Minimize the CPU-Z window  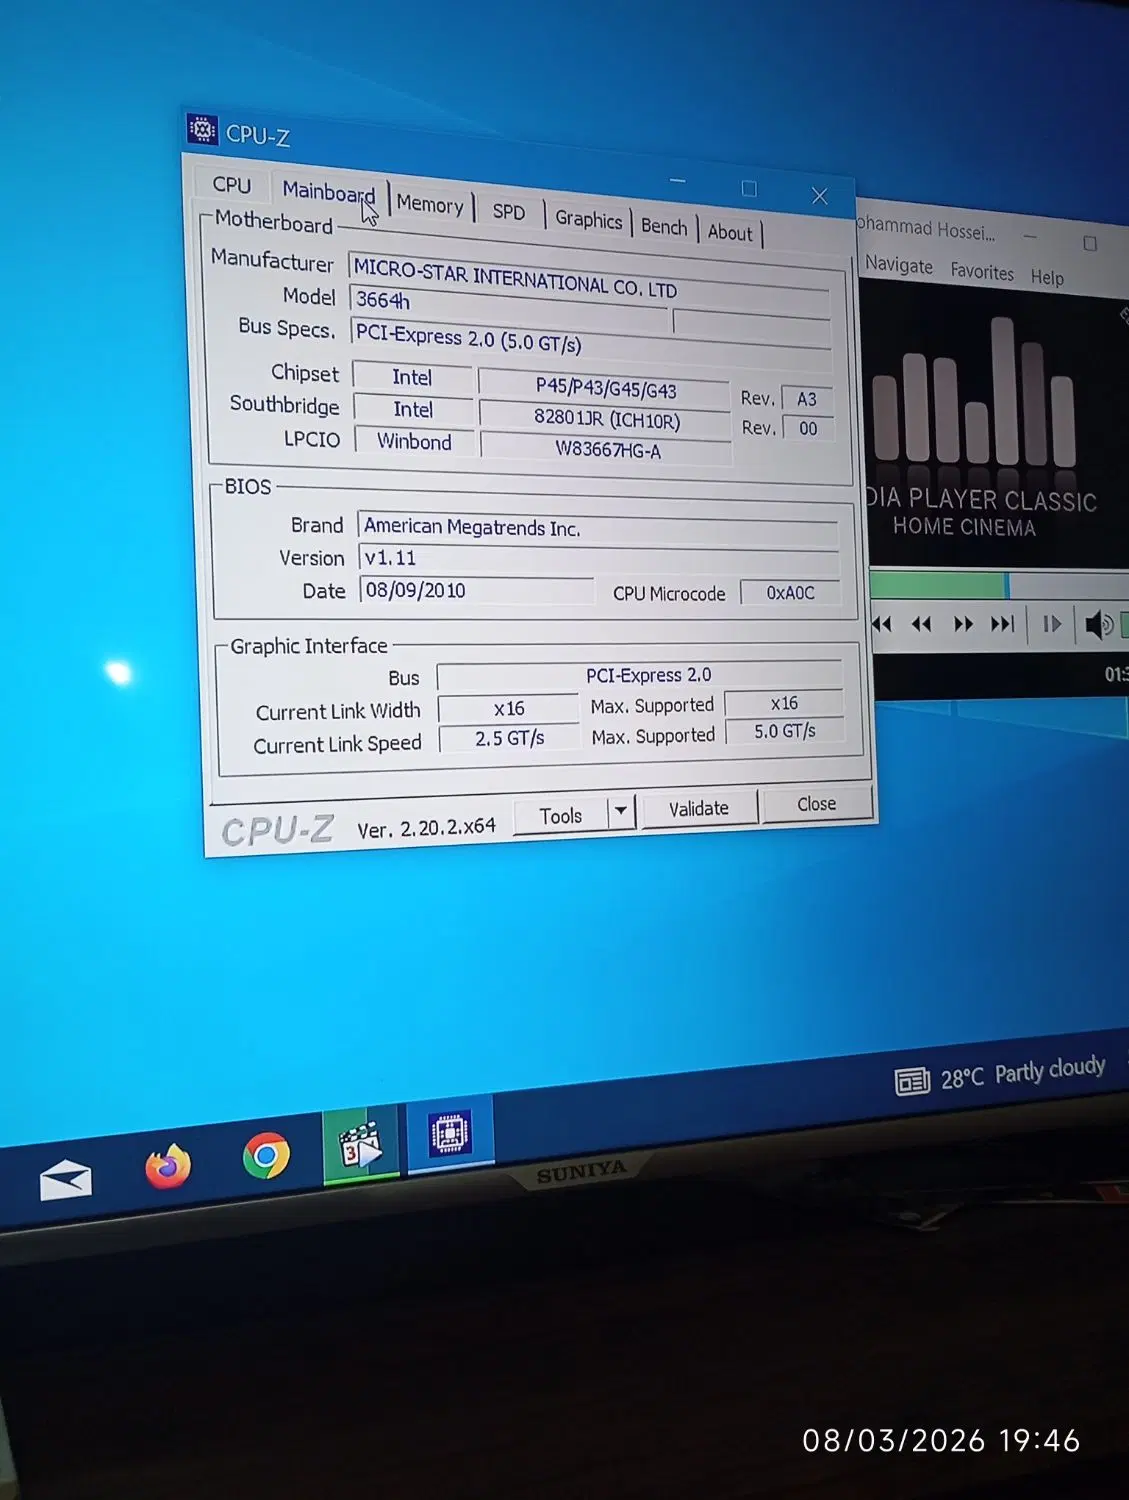677,182
